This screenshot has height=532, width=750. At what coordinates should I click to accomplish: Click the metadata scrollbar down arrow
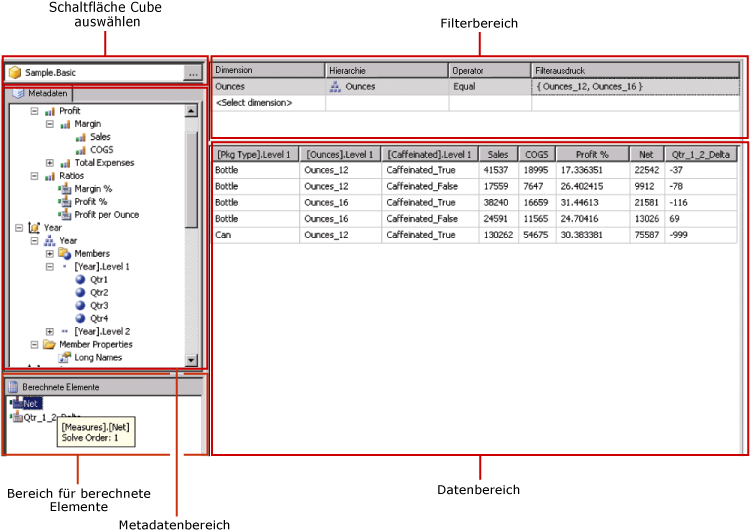tap(191, 360)
